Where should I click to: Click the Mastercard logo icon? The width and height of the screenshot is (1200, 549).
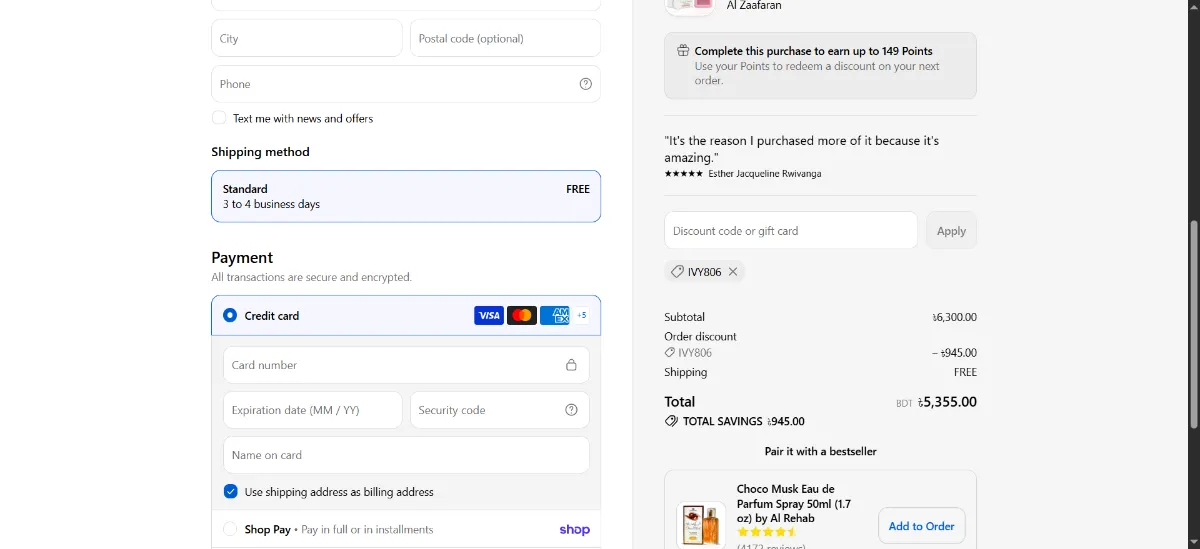click(522, 316)
